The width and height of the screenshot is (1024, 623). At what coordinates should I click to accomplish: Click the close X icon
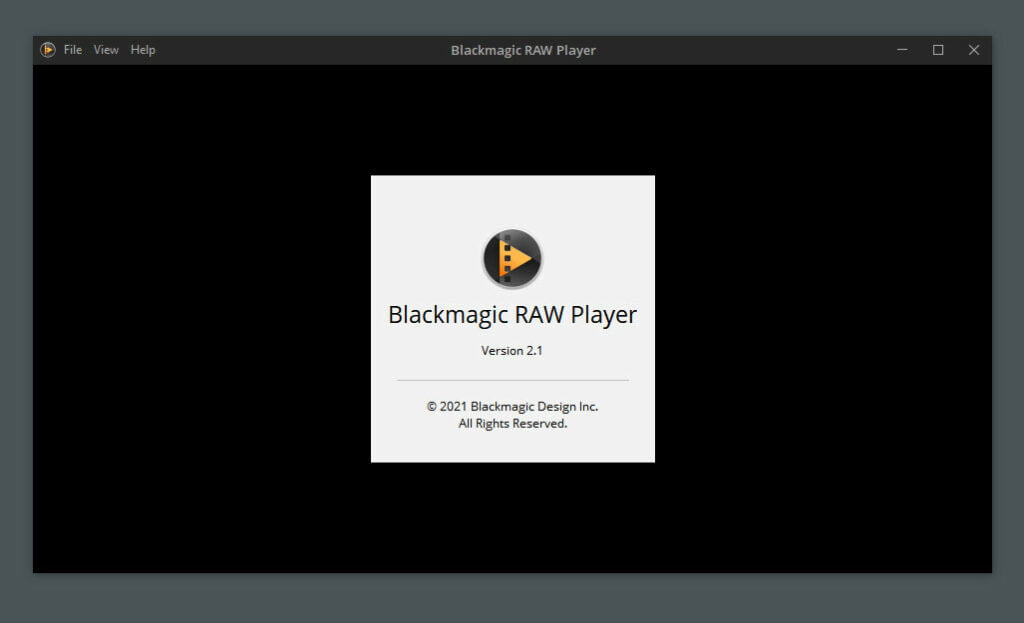point(973,49)
